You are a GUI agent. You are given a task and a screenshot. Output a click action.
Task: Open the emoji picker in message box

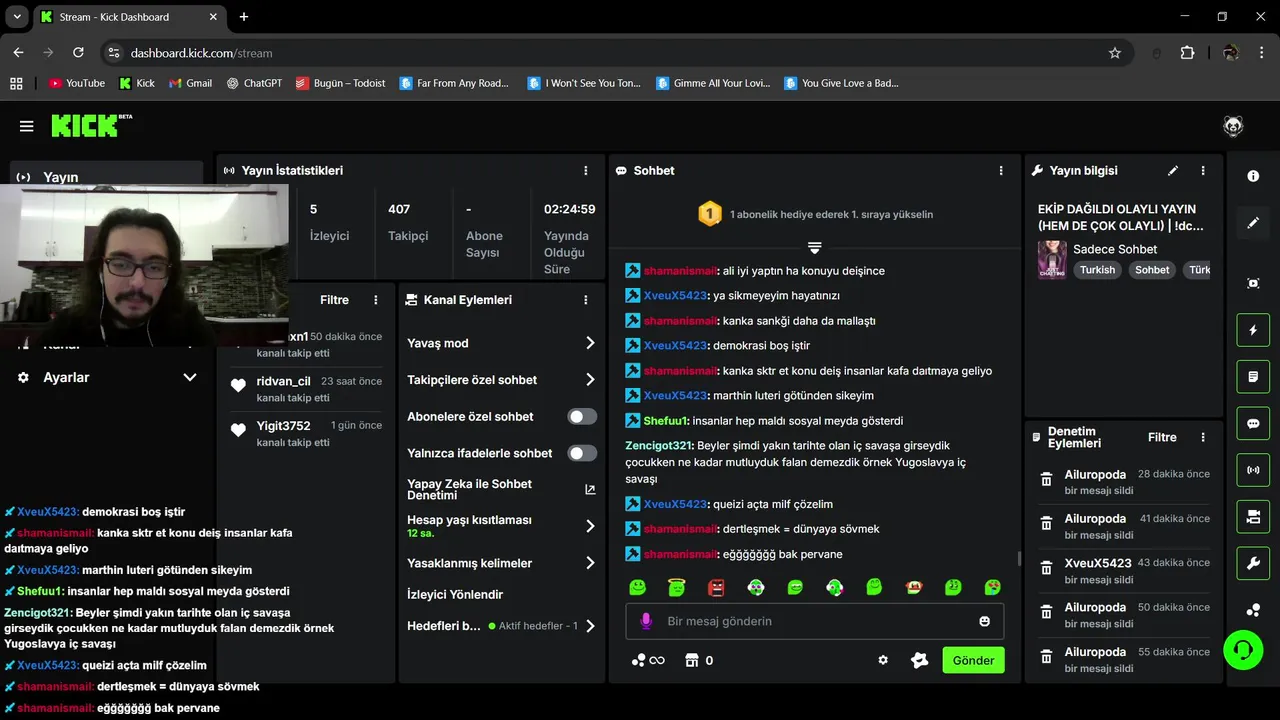(x=984, y=621)
